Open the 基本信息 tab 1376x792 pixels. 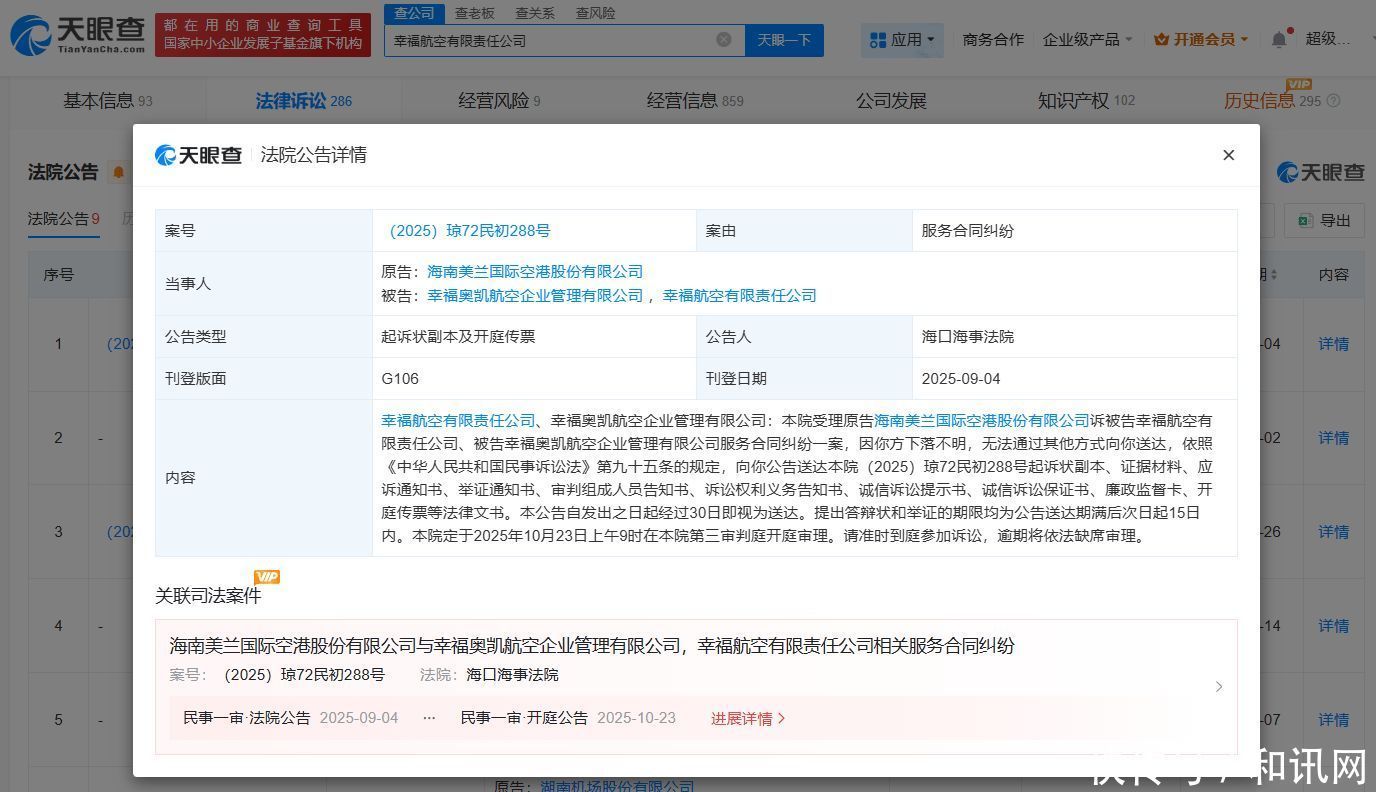coord(108,101)
